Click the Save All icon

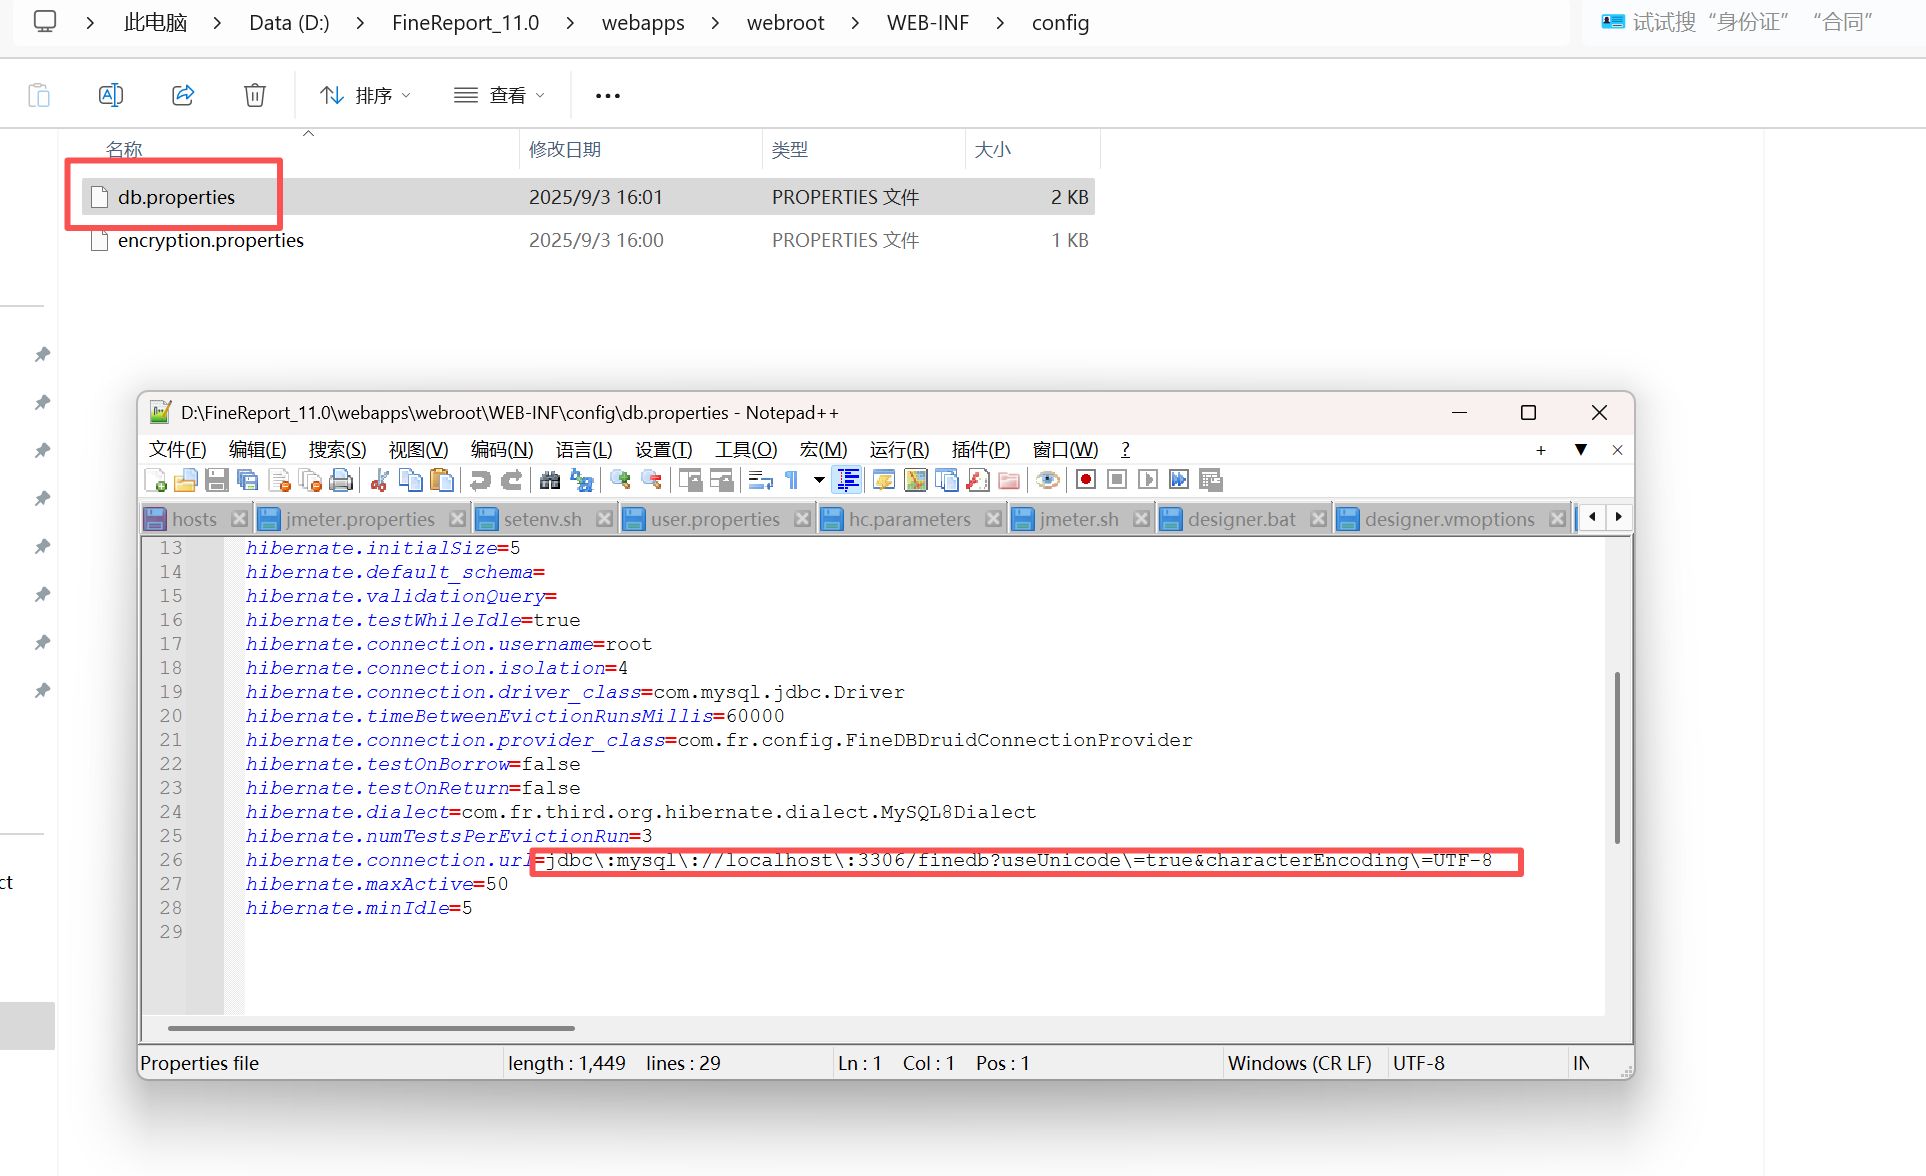click(x=248, y=480)
